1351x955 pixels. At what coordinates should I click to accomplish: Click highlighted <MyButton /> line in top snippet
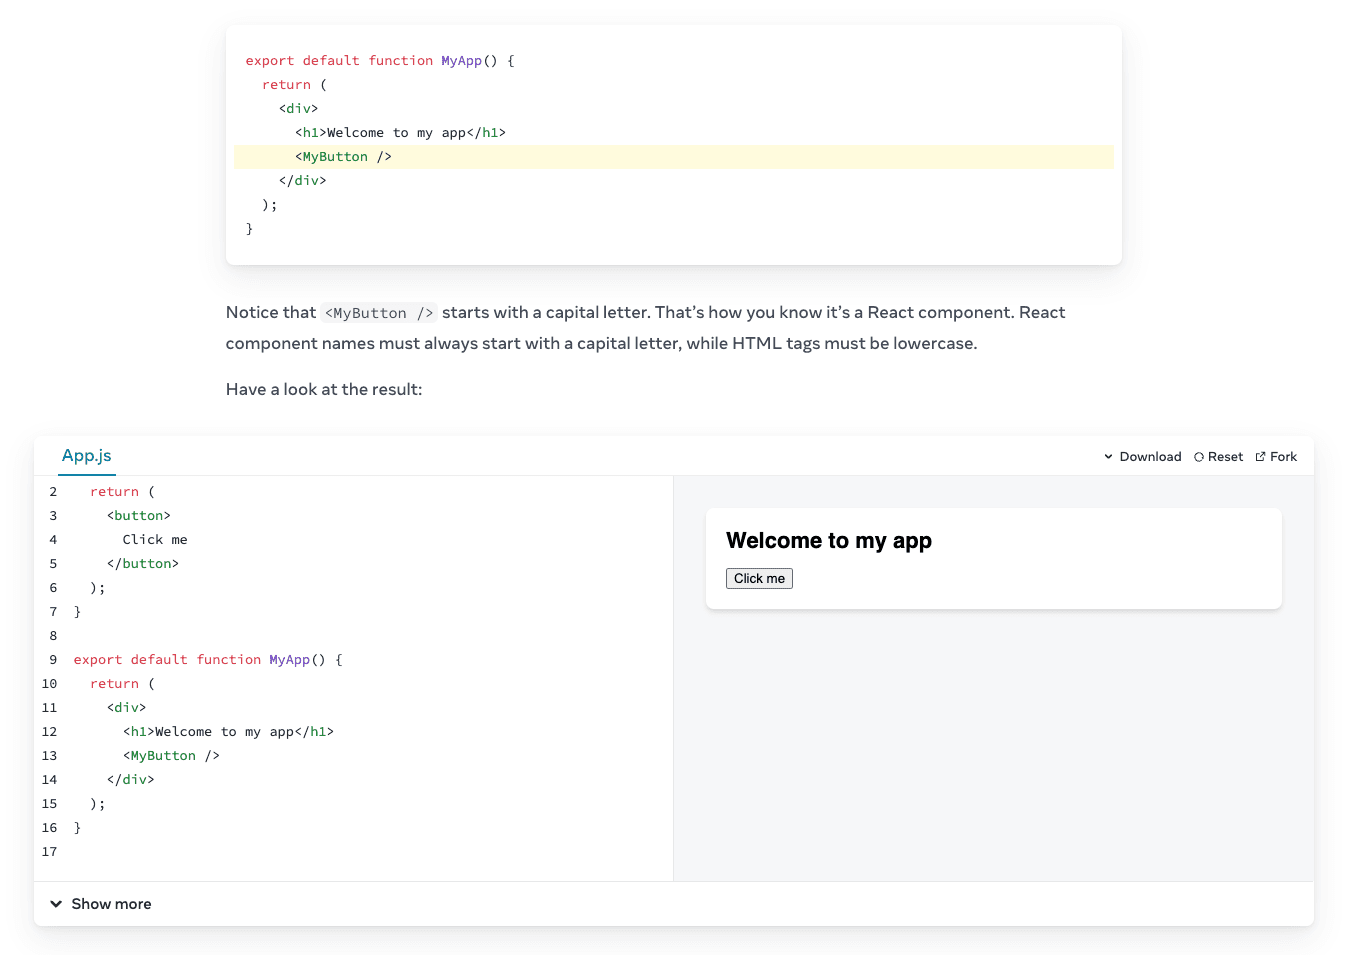pyautogui.click(x=343, y=157)
